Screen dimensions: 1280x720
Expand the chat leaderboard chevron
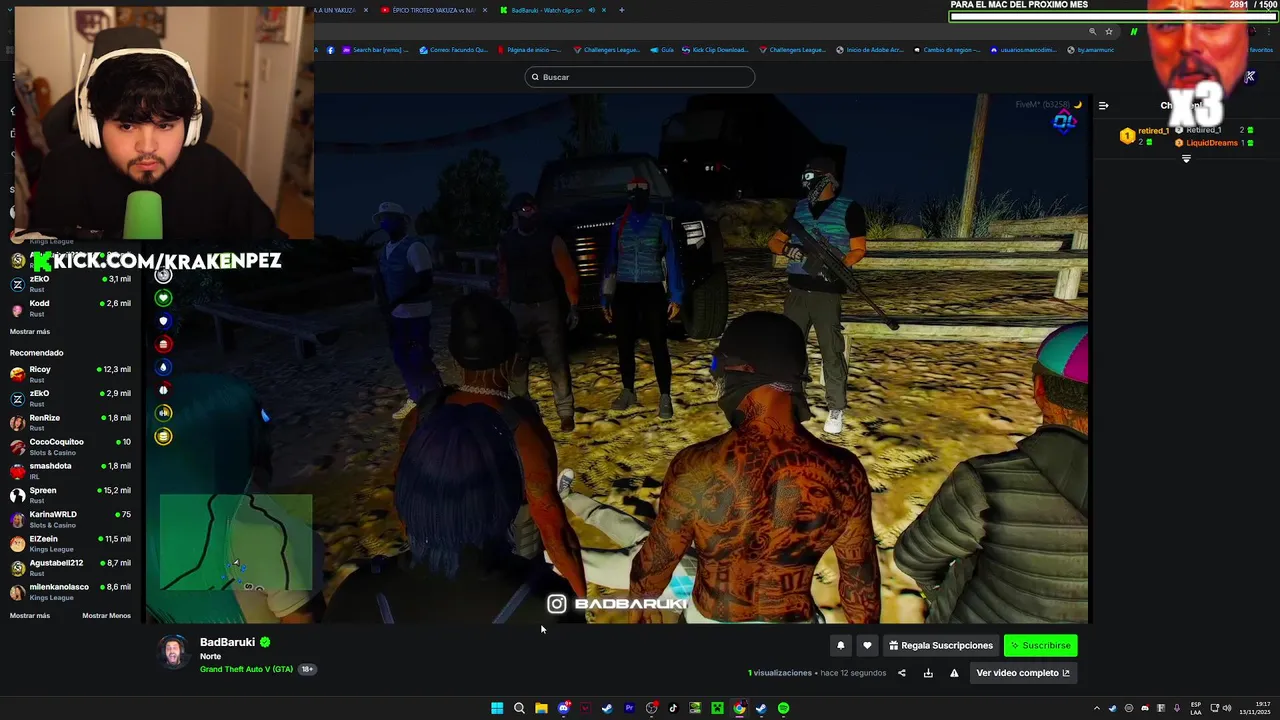pos(1186,159)
